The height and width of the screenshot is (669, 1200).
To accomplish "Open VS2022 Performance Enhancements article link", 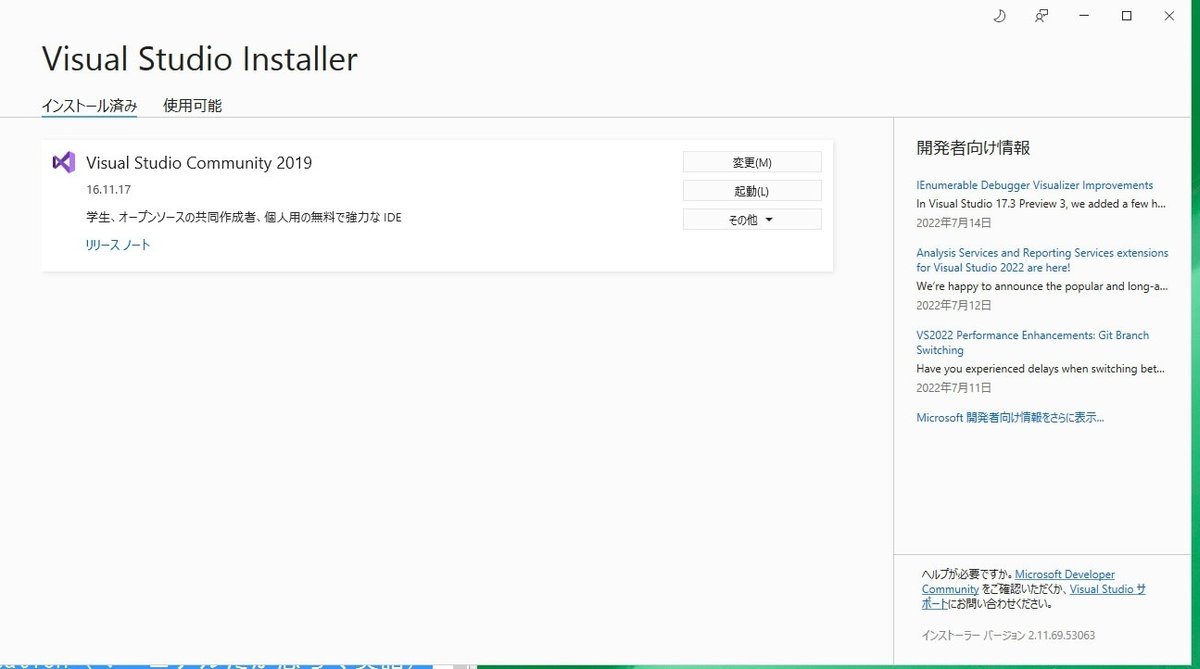I will pyautogui.click(x=1033, y=343).
